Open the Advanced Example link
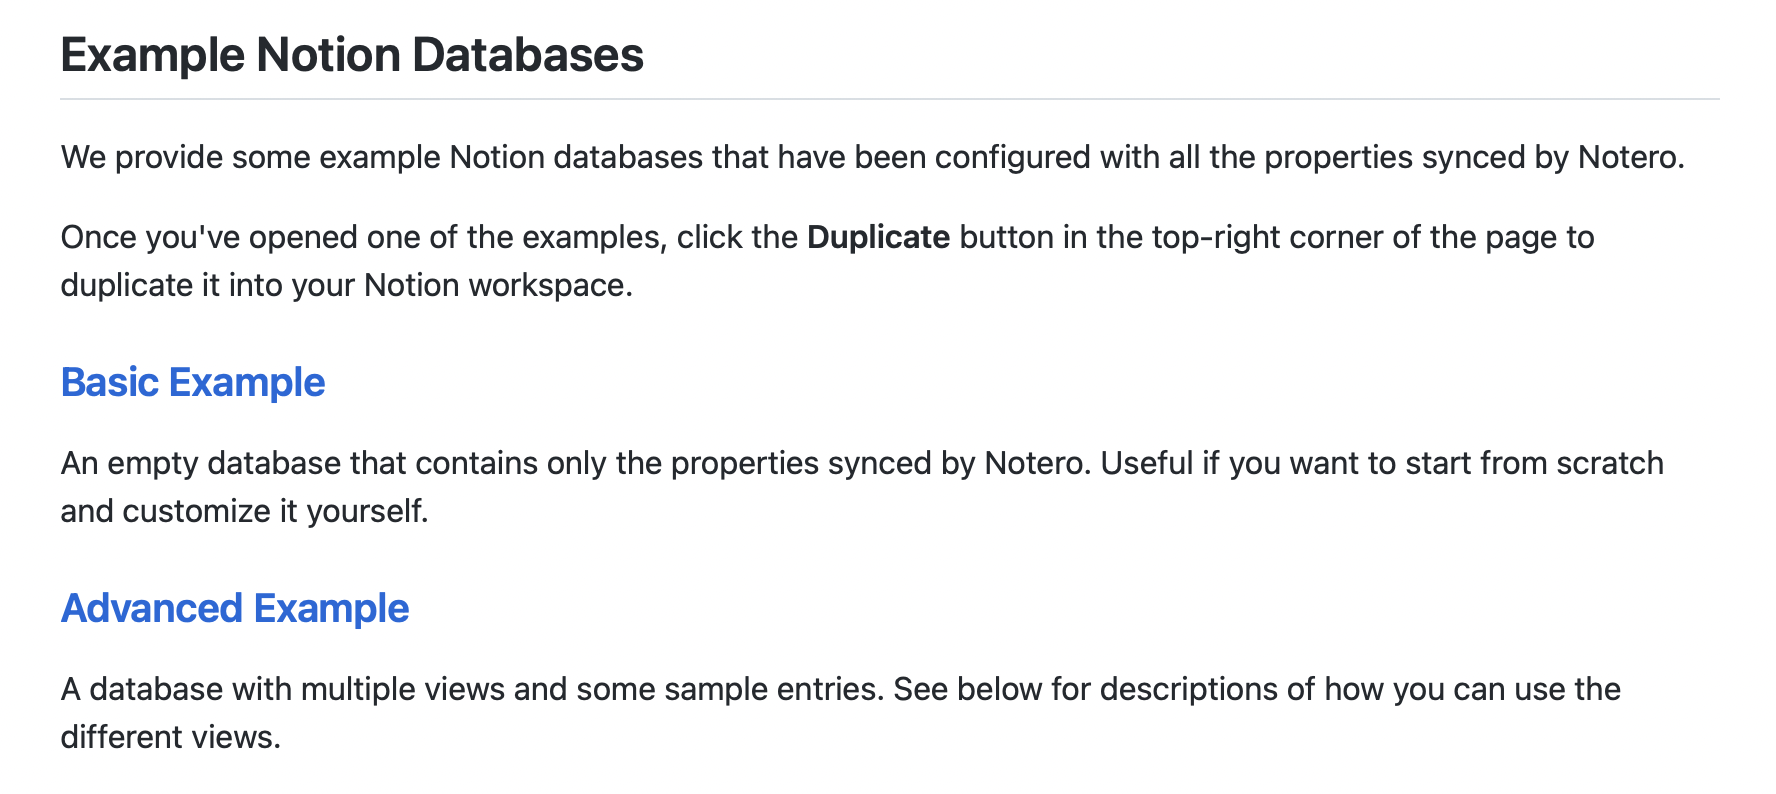Viewport: 1776px width, 794px height. point(235,609)
